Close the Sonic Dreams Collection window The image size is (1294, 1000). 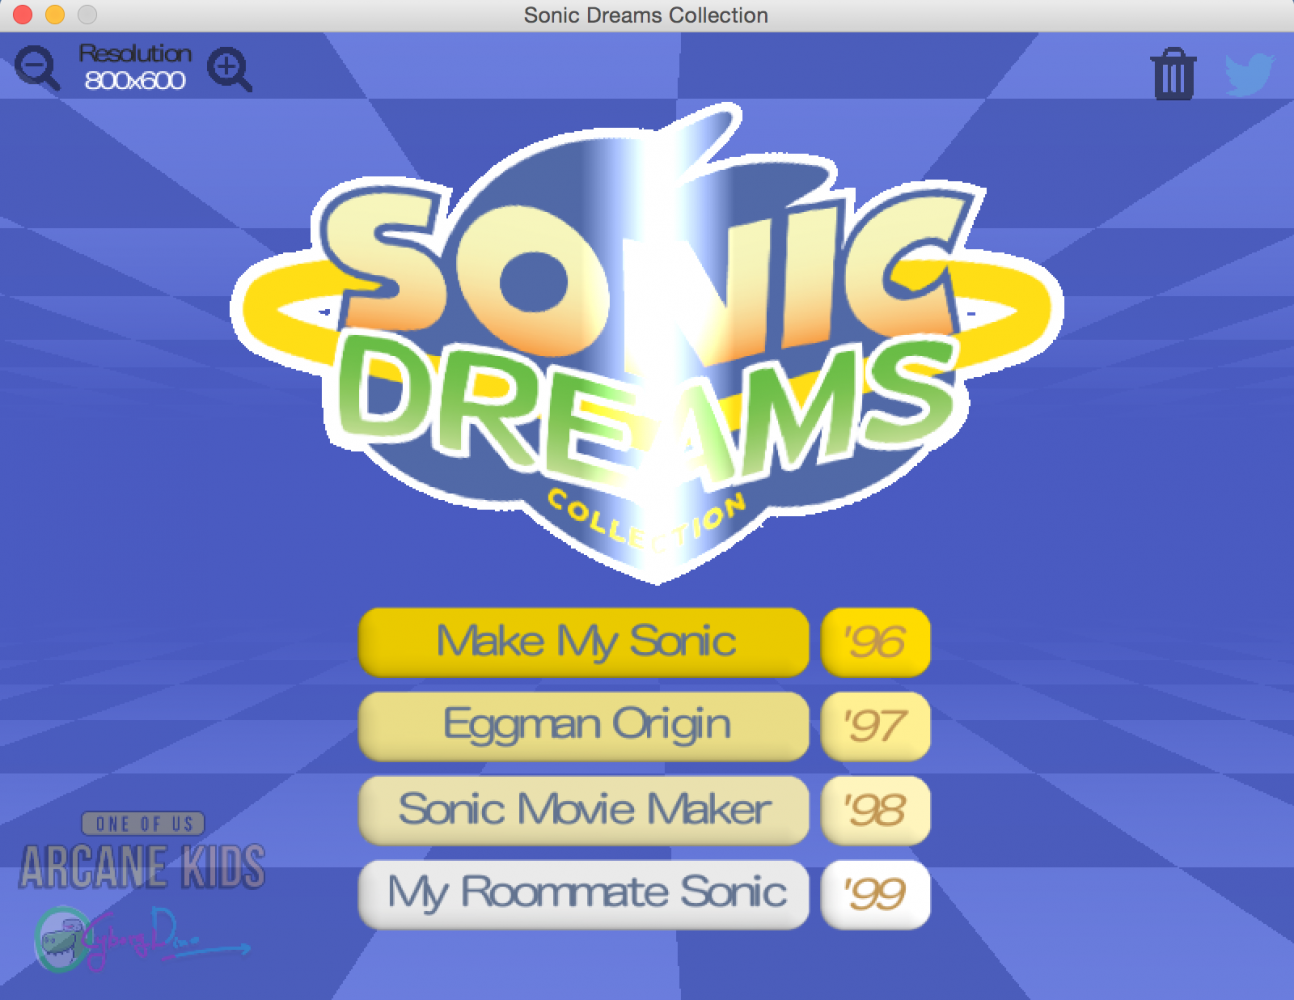pos(22,15)
